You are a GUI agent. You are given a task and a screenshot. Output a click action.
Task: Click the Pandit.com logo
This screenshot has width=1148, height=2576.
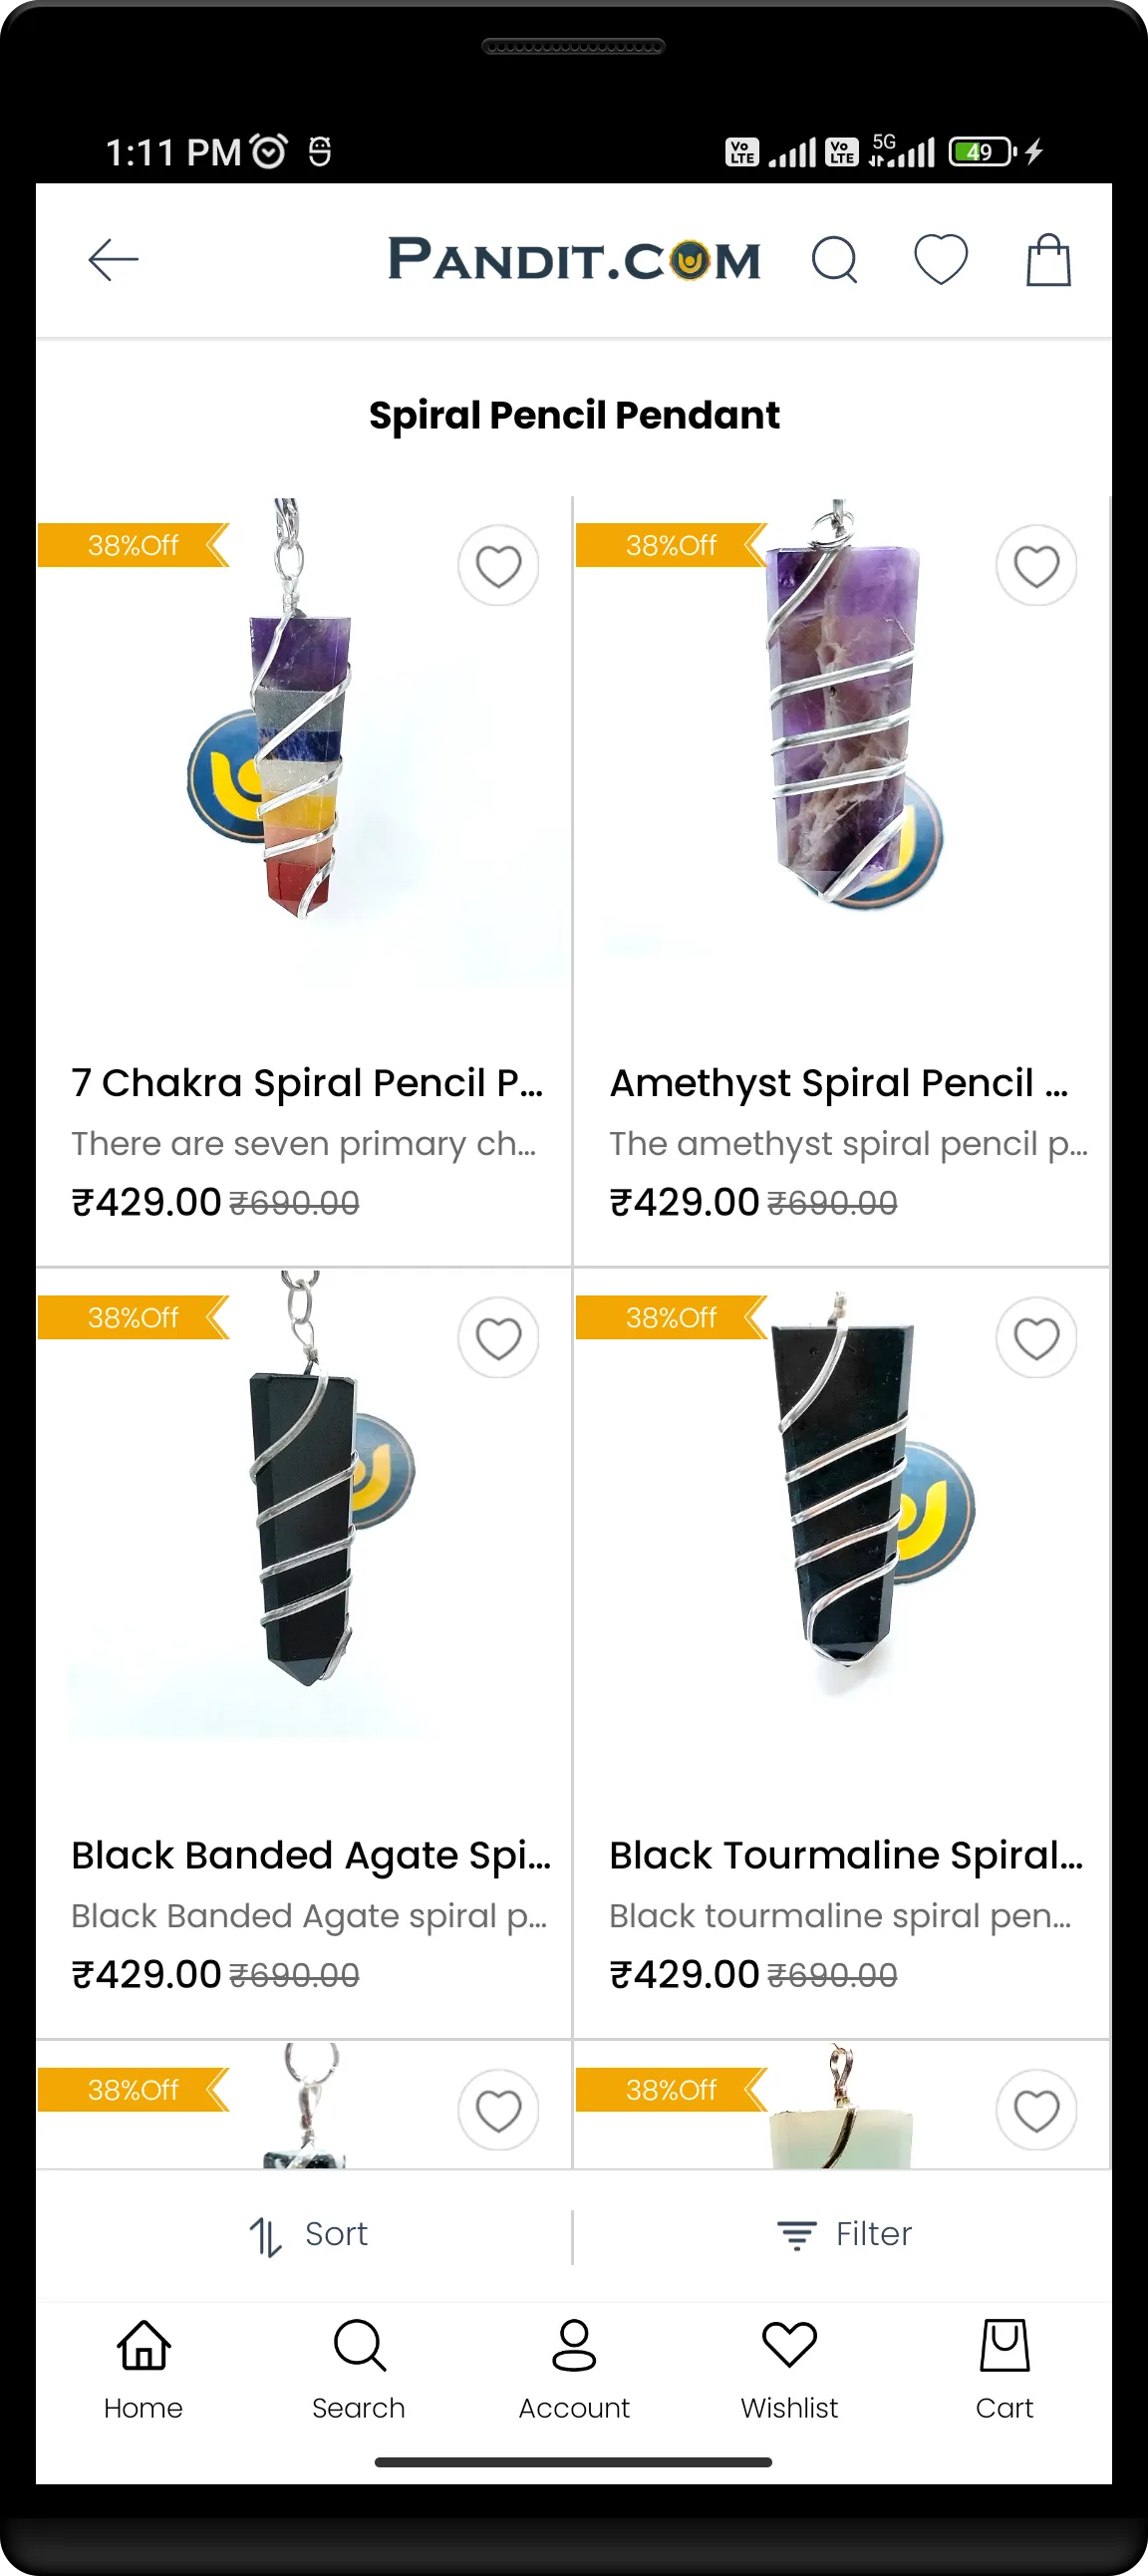tap(574, 260)
